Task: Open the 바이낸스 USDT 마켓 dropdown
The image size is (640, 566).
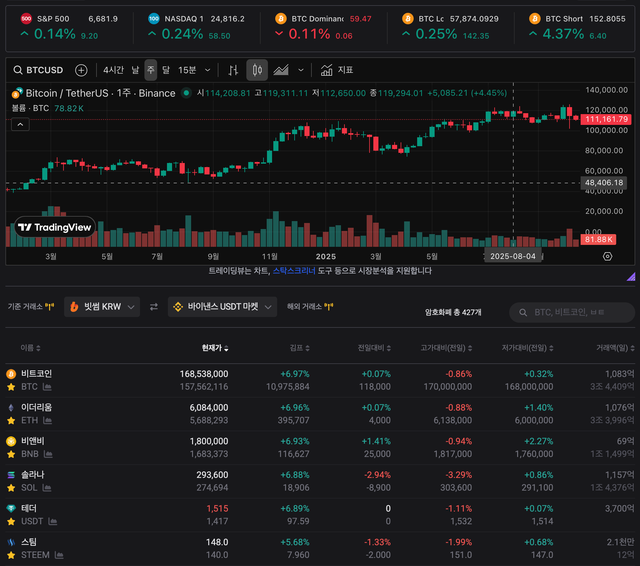Action: [x=222, y=307]
